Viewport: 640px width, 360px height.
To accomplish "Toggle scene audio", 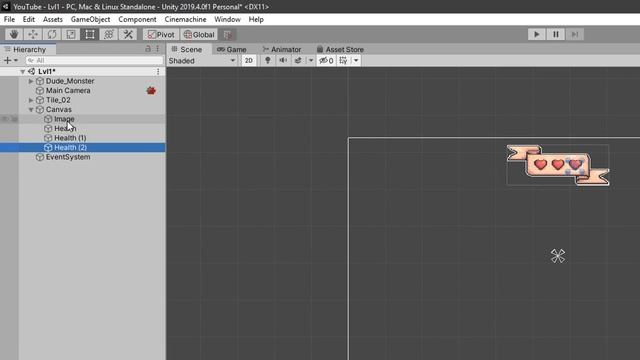I will 283,60.
